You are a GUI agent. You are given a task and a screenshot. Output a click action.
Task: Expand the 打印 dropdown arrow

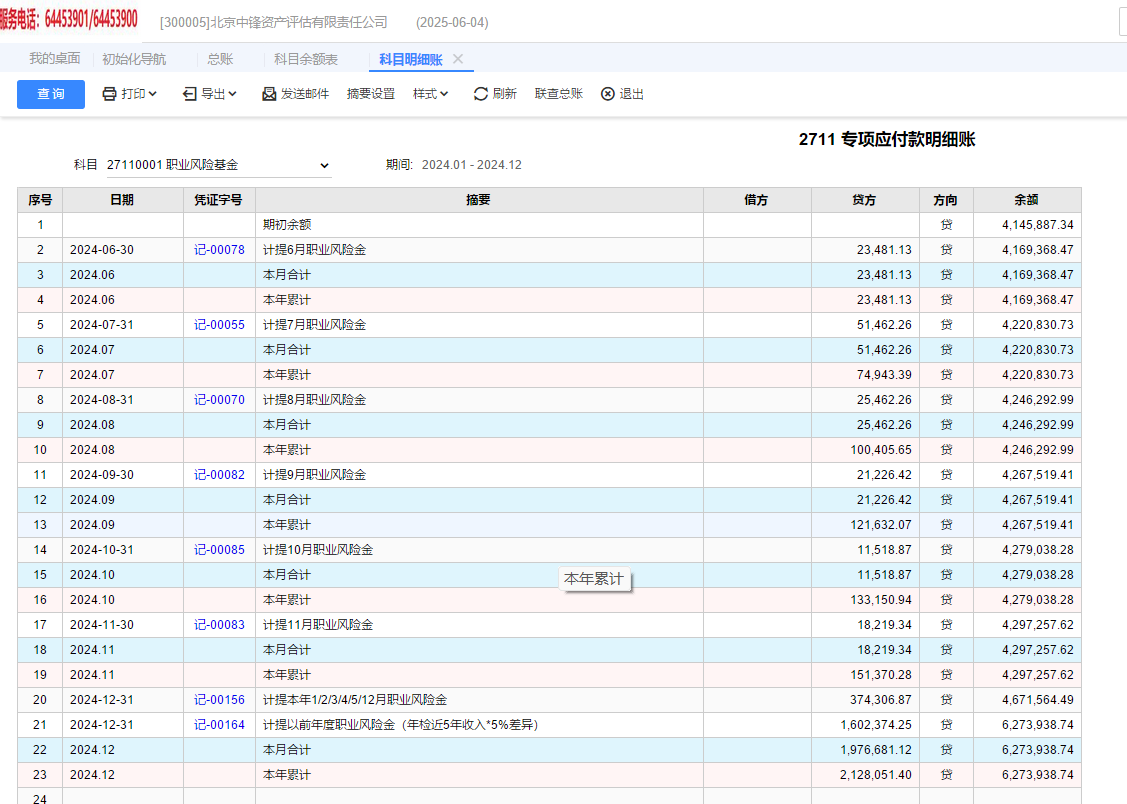point(154,94)
